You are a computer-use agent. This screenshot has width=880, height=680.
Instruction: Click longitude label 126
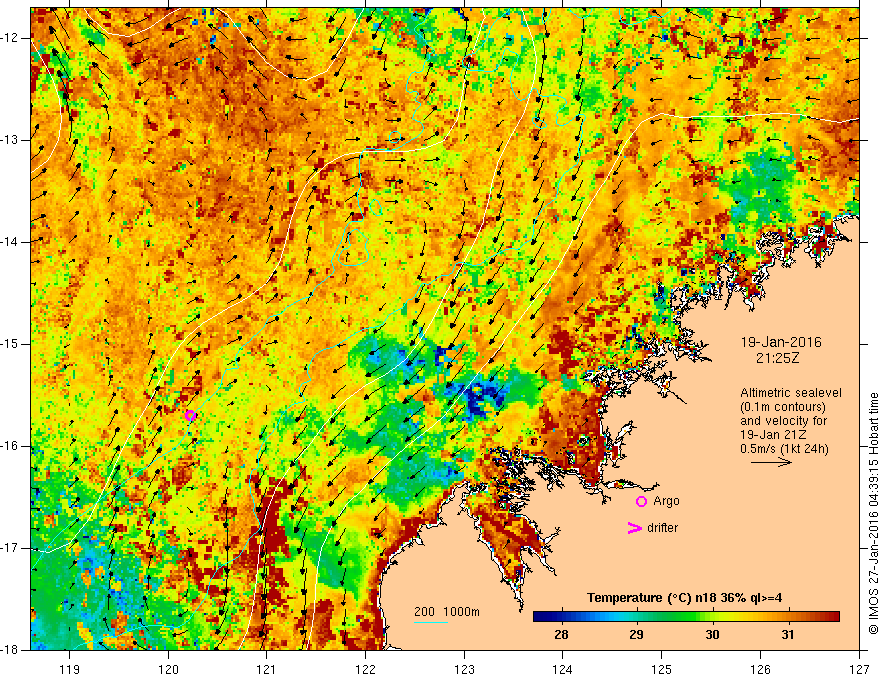760,669
